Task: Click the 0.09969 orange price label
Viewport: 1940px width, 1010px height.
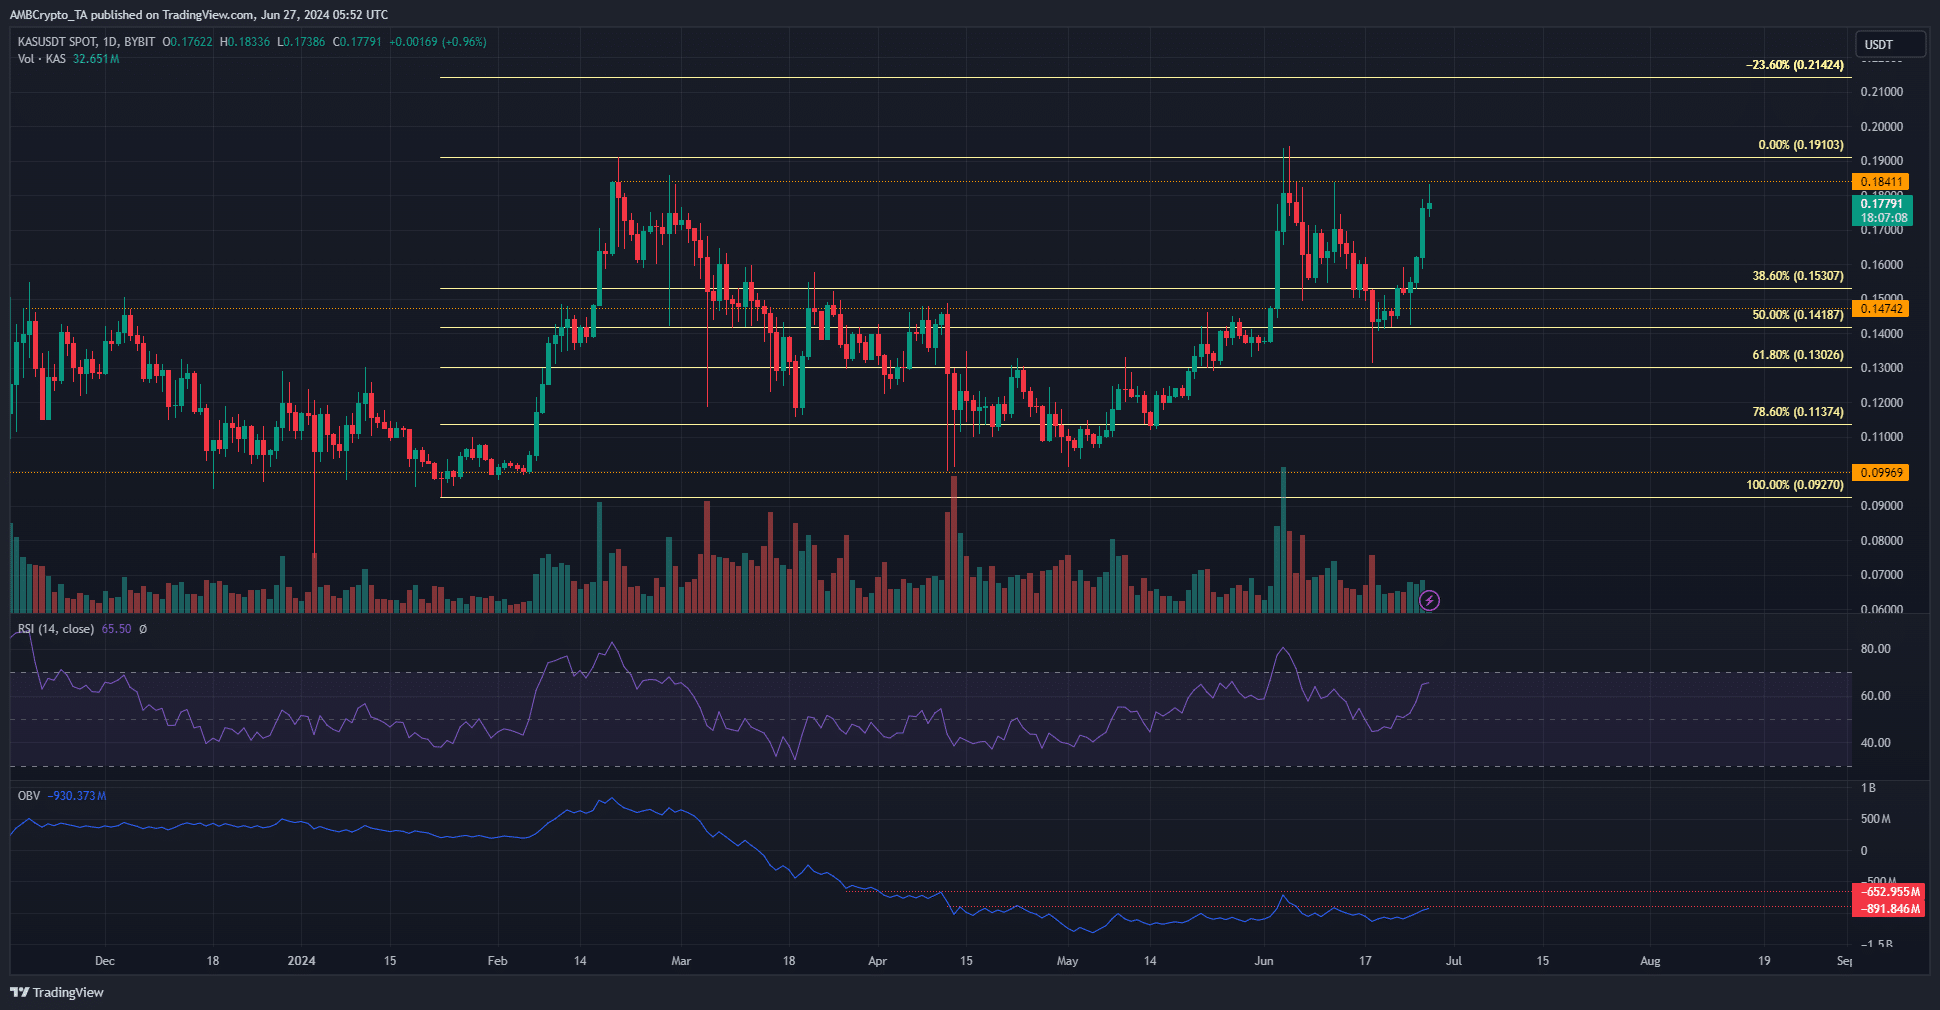Action: (x=1881, y=473)
